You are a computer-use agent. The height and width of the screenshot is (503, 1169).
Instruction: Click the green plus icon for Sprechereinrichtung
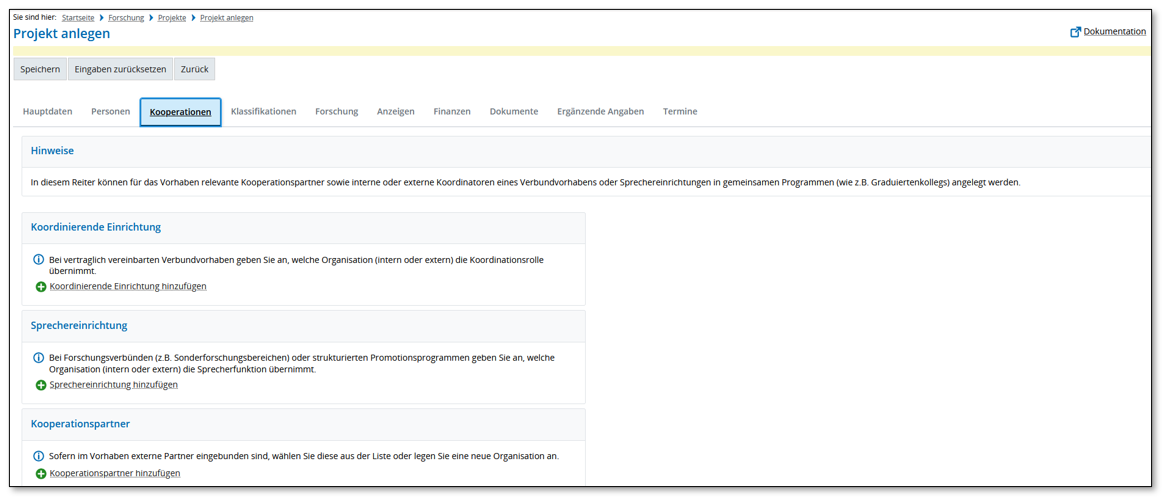tap(41, 385)
